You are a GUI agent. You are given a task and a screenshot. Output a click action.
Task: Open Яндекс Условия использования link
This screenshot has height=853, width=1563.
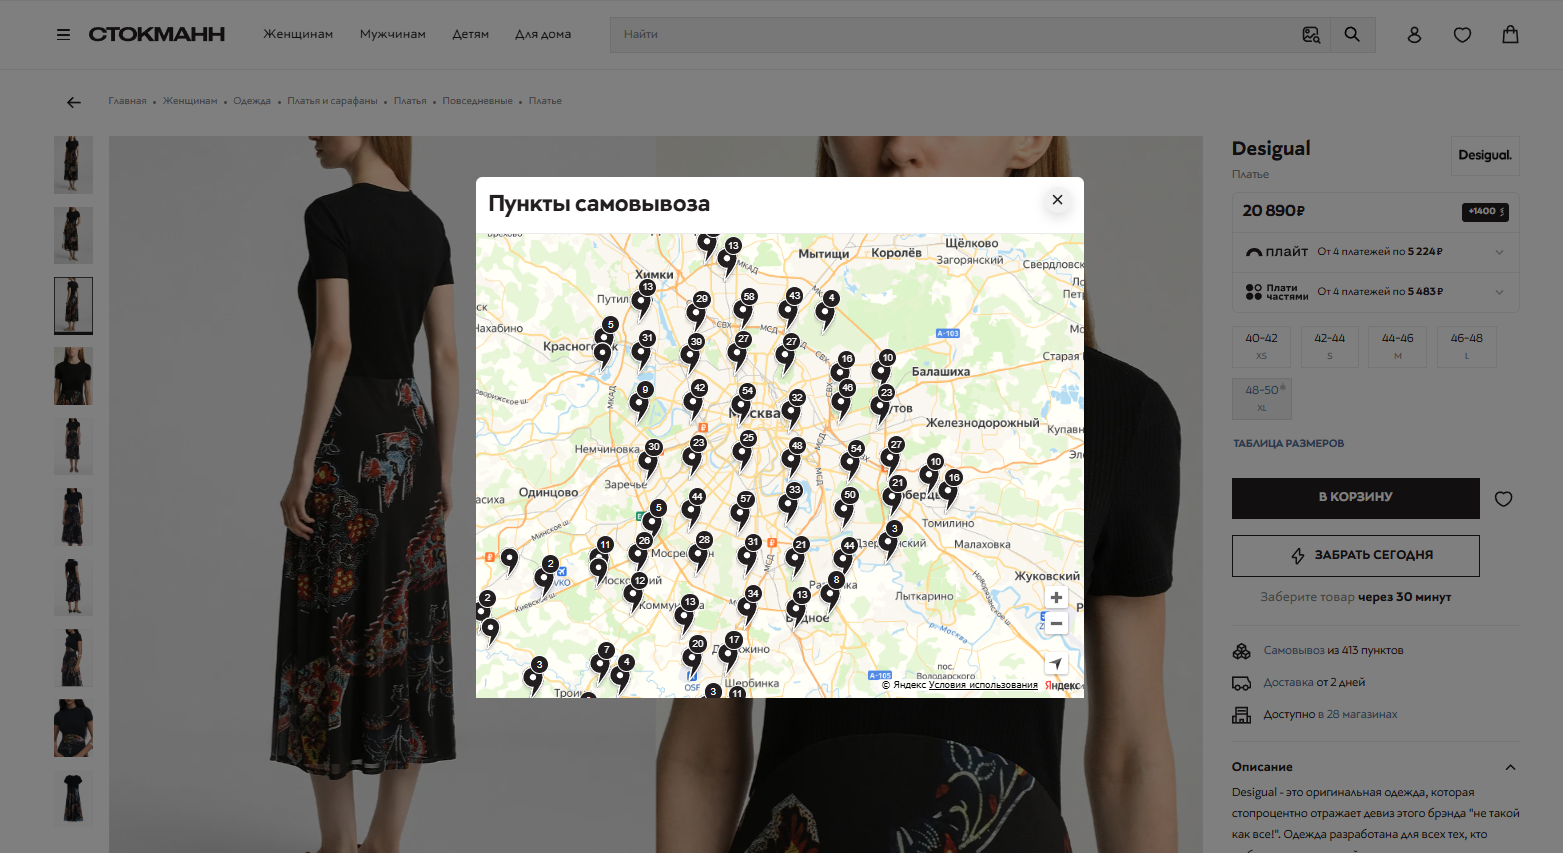(x=983, y=685)
